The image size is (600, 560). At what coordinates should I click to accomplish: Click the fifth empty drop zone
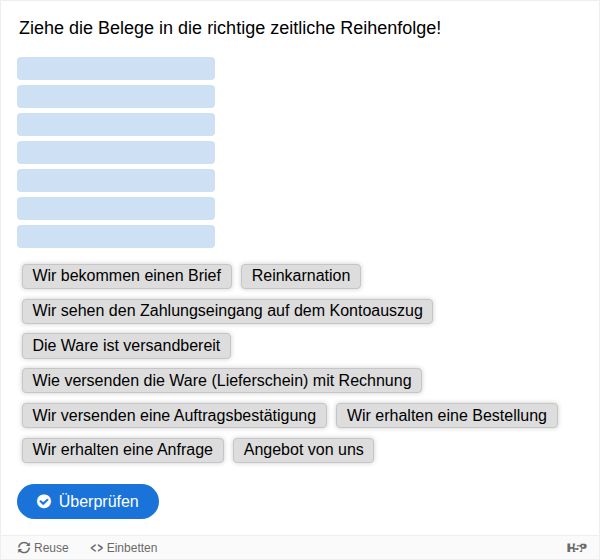click(116, 180)
